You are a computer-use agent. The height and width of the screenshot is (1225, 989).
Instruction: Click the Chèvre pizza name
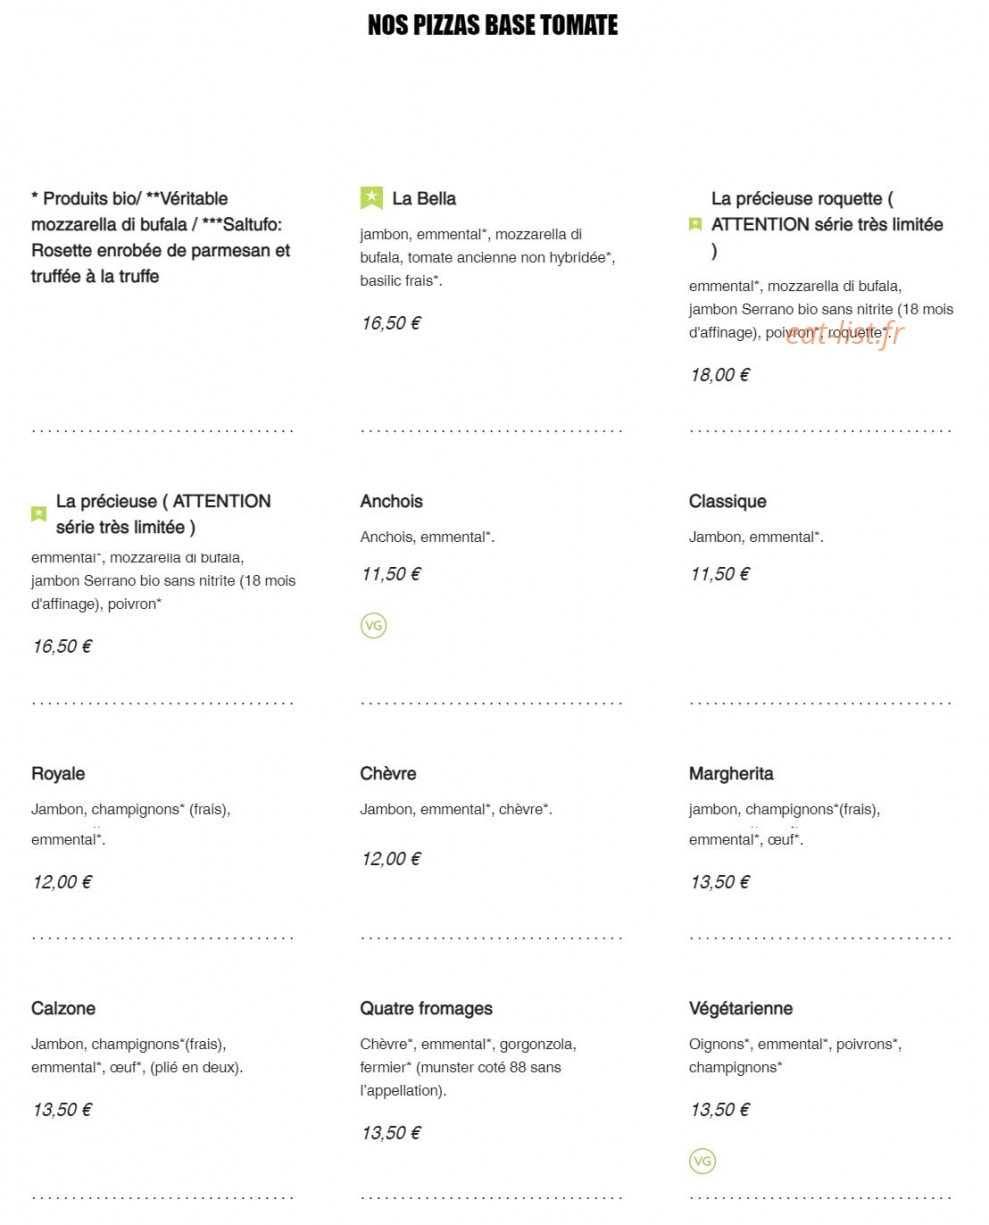388,773
